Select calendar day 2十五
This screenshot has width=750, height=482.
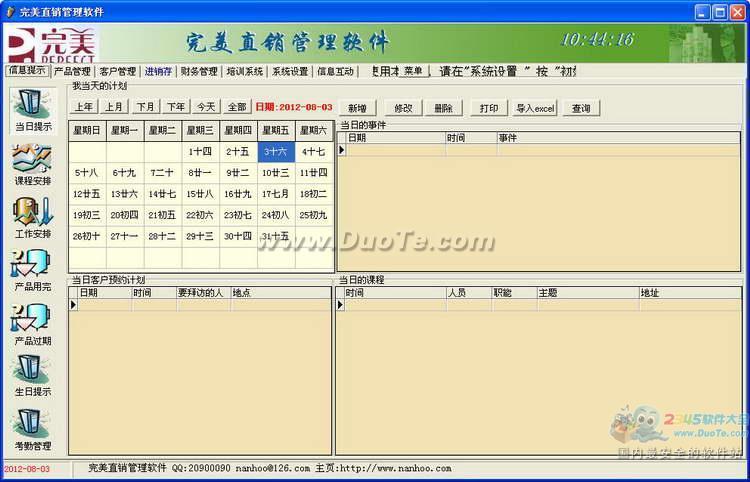[x=238, y=152]
